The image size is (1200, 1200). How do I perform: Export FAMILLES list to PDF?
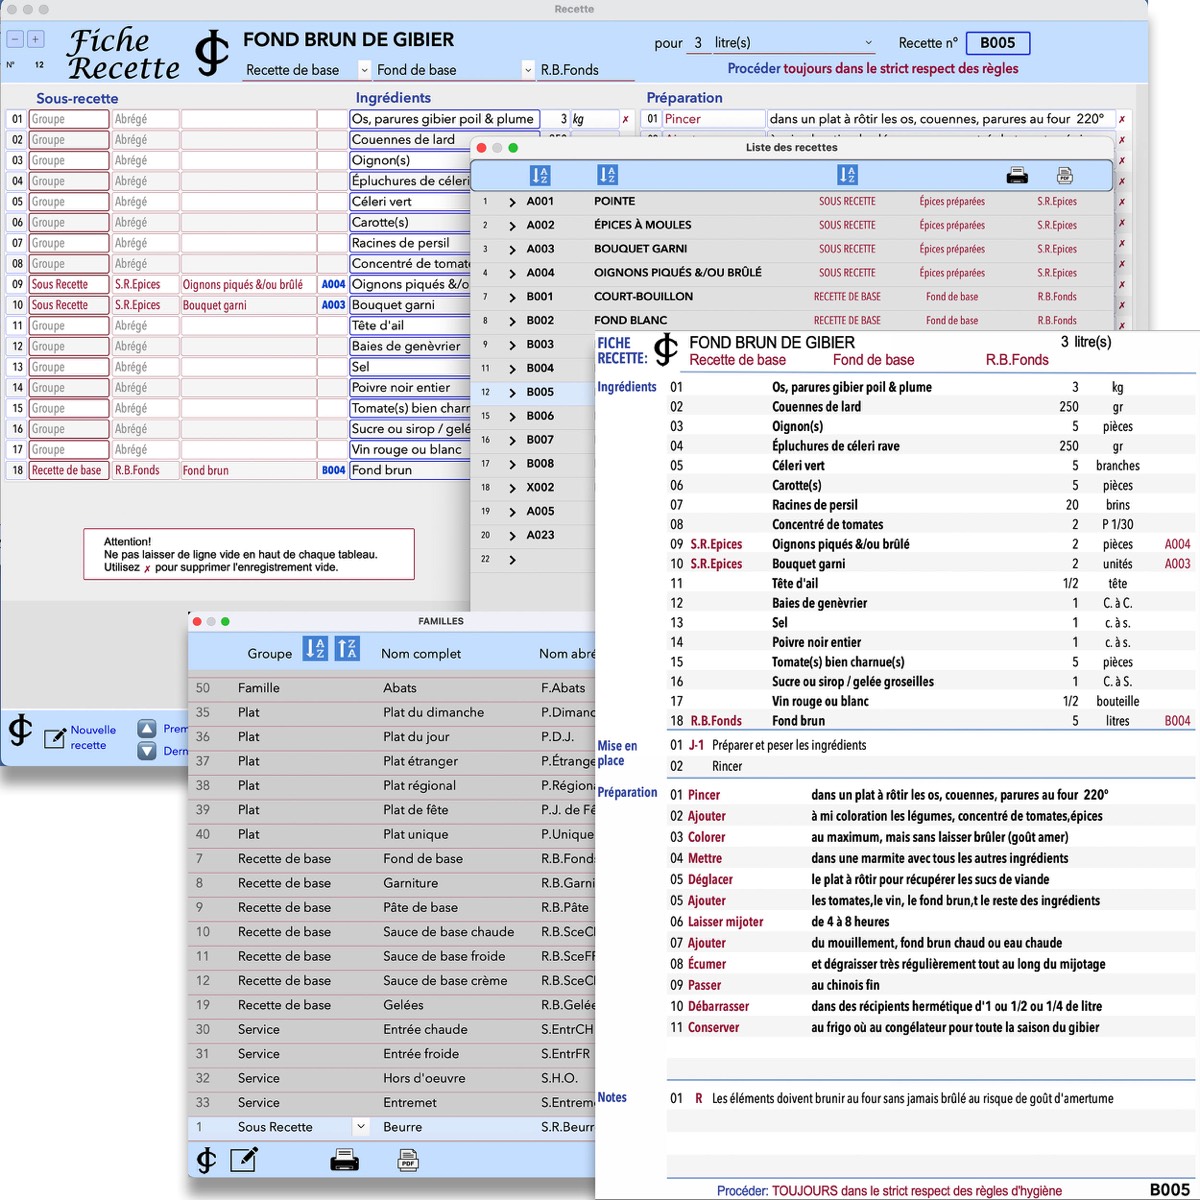(x=408, y=1160)
